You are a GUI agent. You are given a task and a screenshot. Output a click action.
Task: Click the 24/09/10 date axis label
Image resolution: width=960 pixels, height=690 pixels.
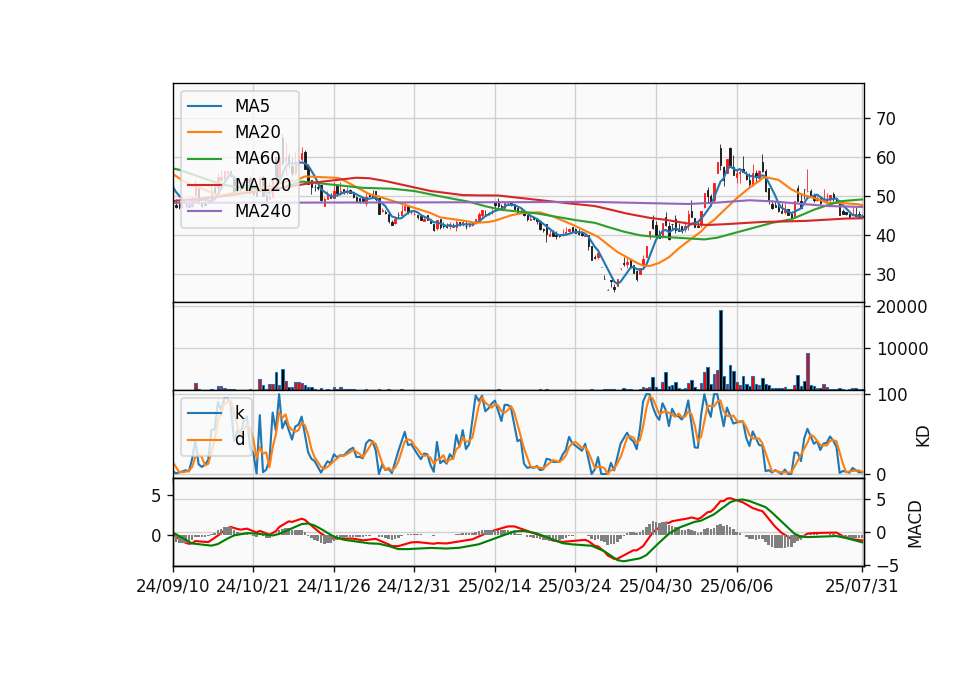click(x=173, y=586)
